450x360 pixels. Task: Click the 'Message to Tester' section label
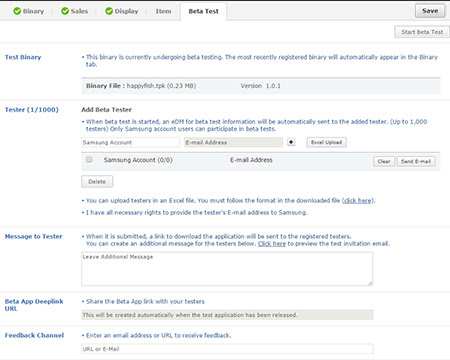33,236
